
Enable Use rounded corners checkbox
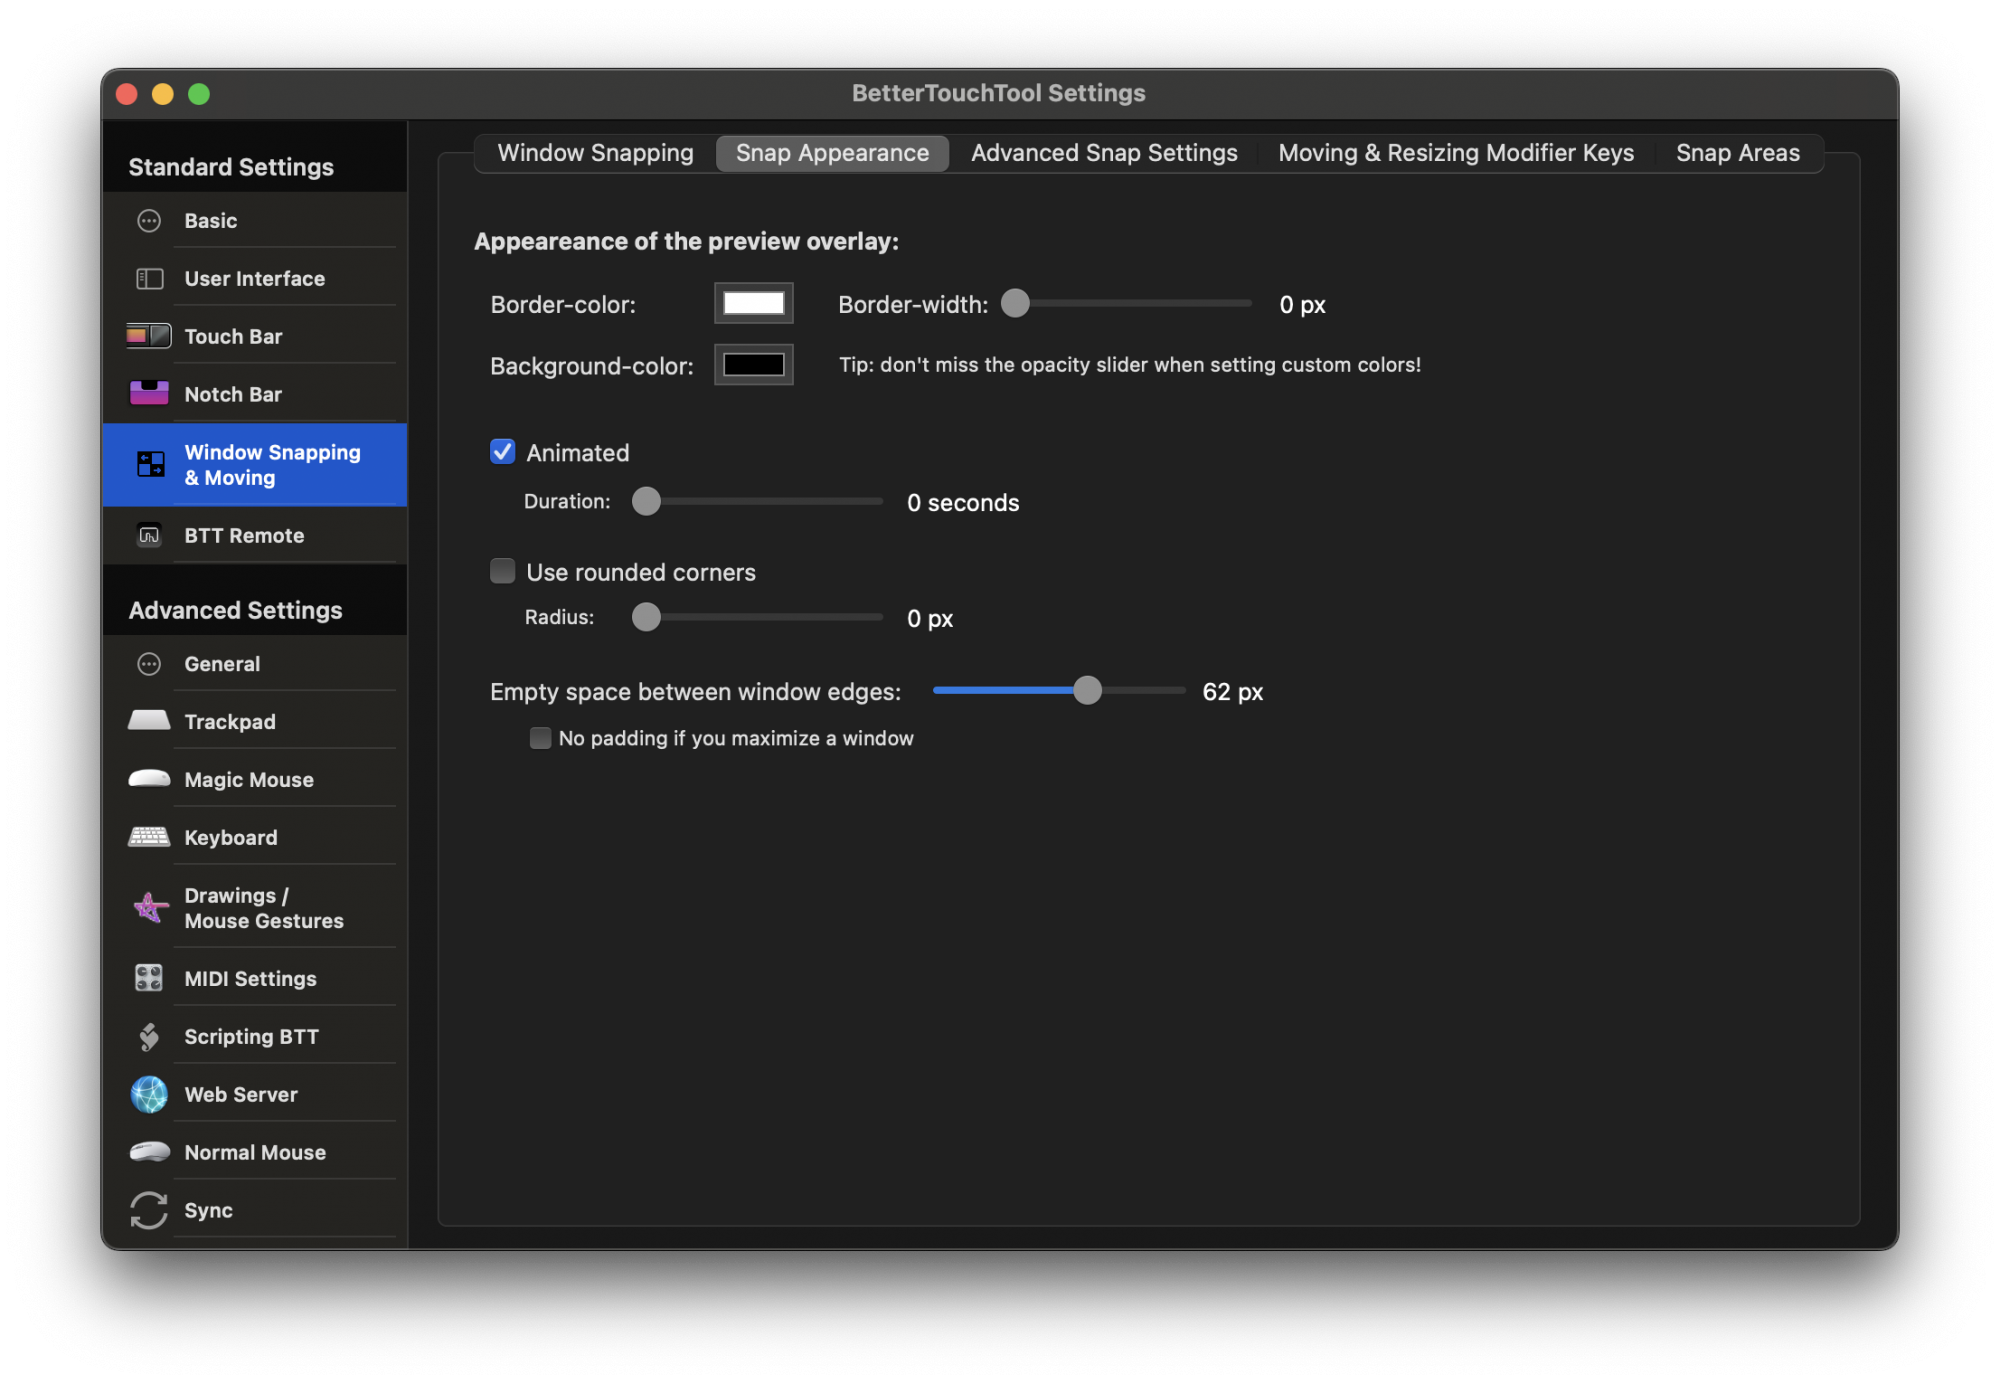point(502,571)
